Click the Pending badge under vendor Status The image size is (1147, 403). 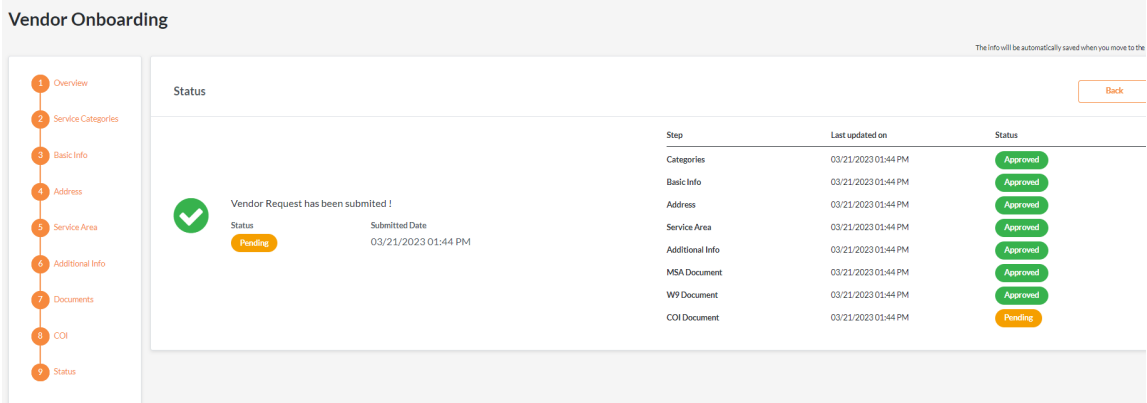click(x=254, y=243)
